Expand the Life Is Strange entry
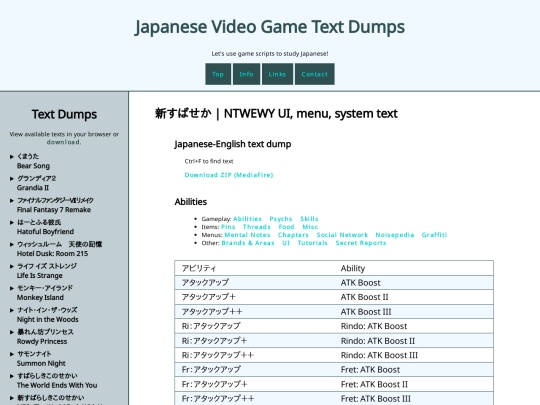This screenshot has height=405, width=540. point(12,267)
